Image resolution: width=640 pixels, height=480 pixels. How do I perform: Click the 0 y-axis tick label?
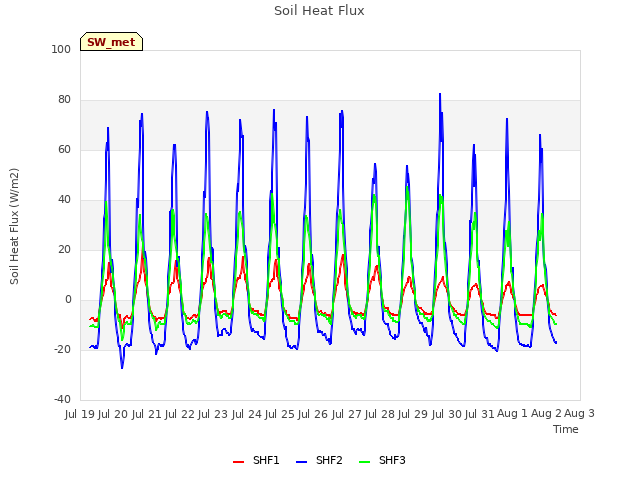pos(68,300)
